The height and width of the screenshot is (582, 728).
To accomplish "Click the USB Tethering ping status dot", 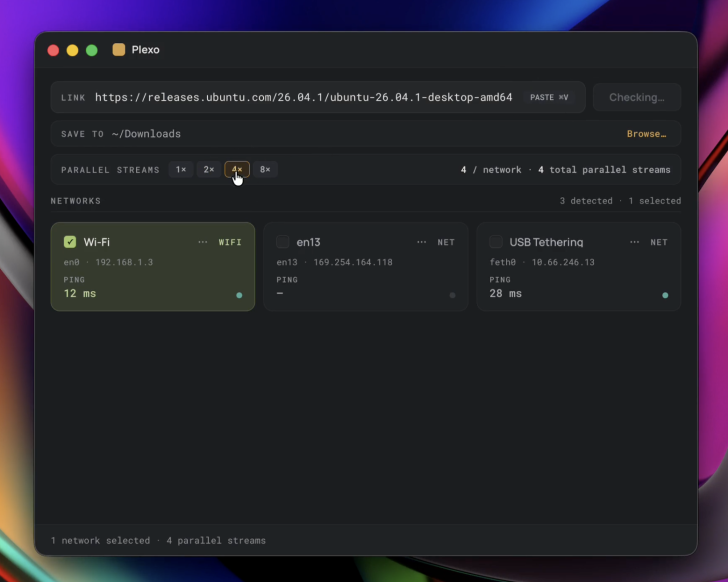I will pos(665,295).
